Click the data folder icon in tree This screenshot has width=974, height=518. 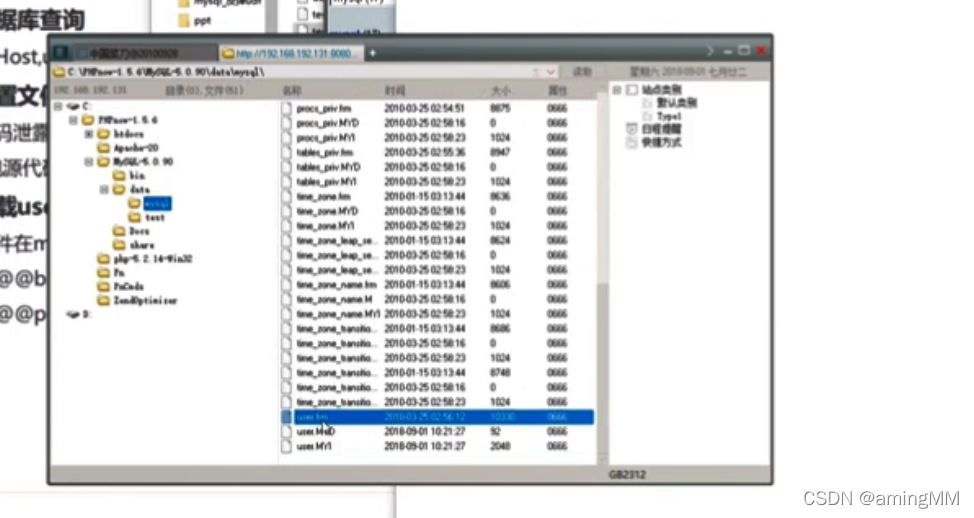119,189
